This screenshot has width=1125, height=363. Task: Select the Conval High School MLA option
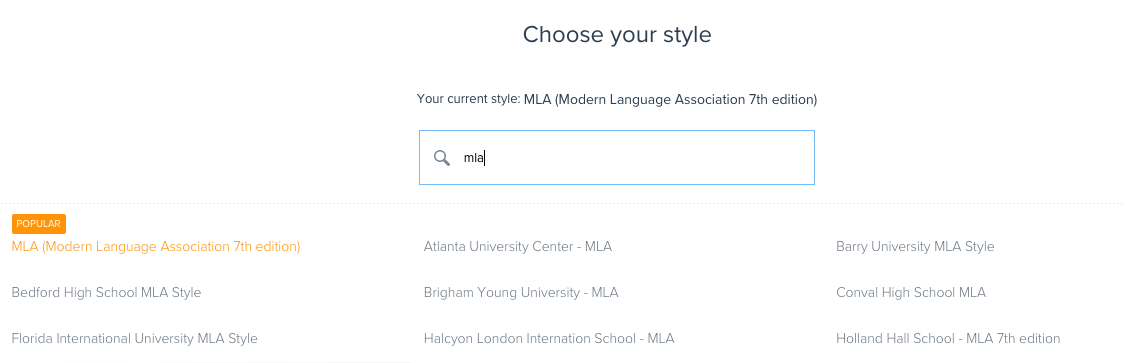(910, 293)
